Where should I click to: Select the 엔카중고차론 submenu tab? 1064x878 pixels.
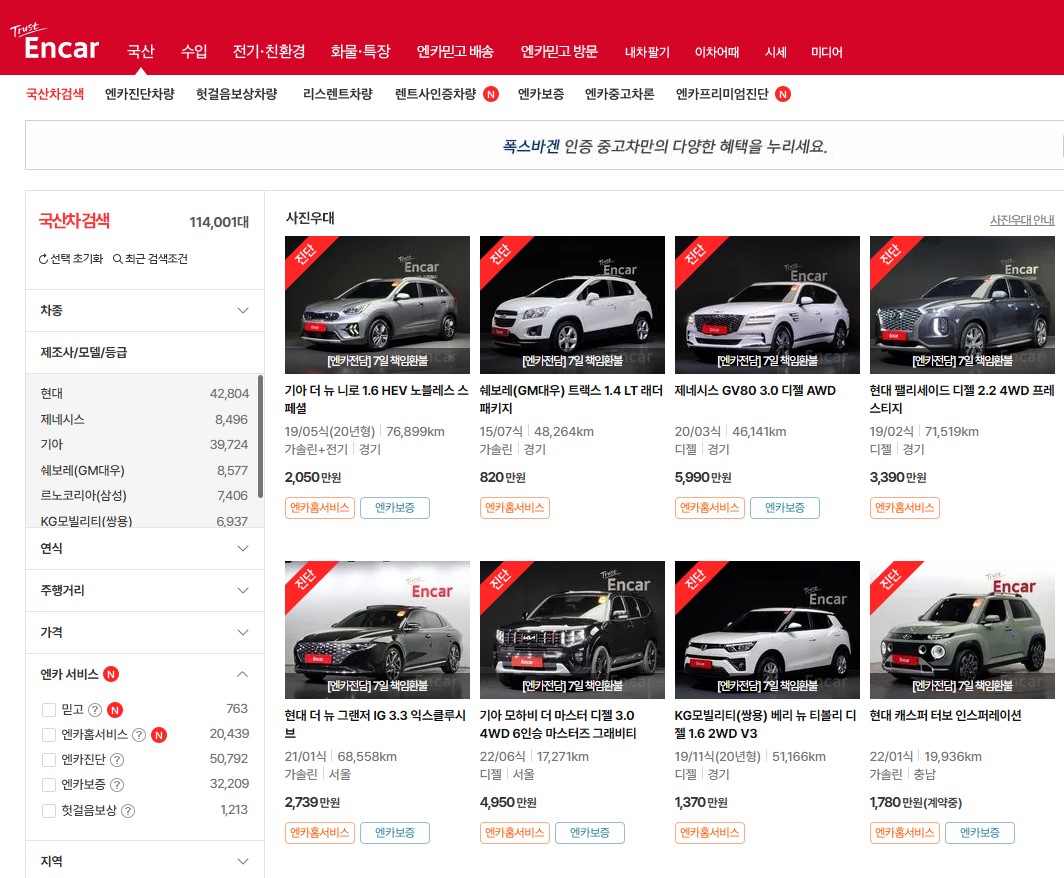[620, 94]
